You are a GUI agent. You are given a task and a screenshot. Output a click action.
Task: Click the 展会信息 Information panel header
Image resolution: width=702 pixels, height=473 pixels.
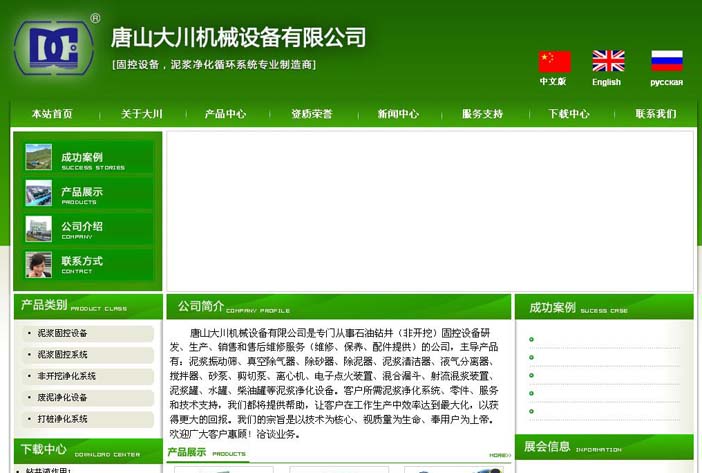604,447
